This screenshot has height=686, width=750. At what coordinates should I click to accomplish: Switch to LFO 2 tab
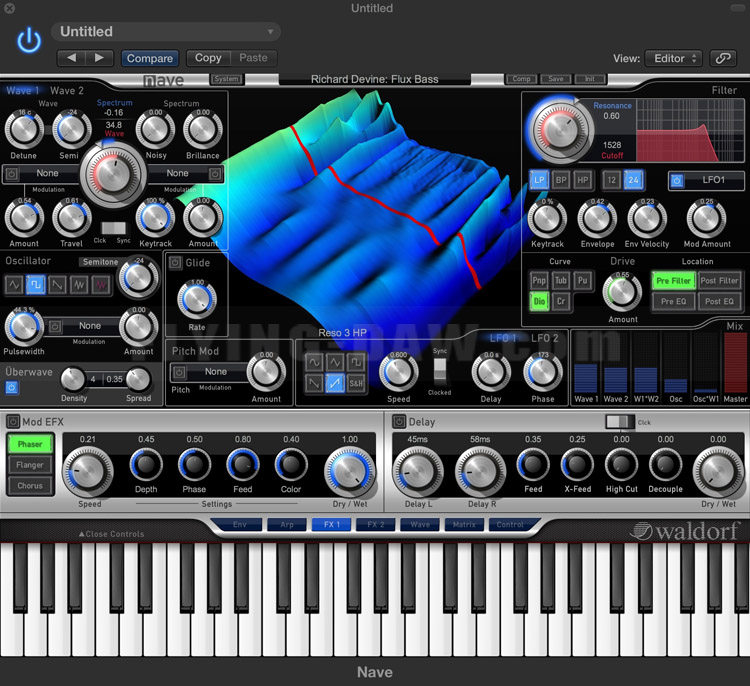point(544,338)
